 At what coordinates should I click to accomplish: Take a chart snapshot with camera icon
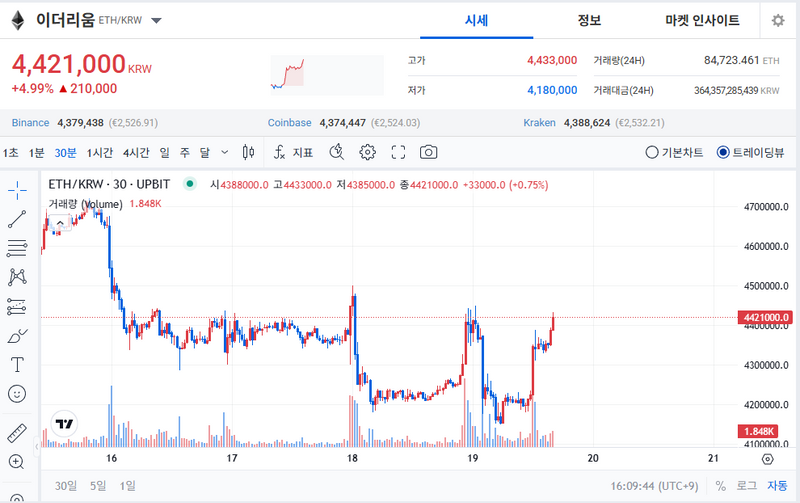tap(428, 152)
